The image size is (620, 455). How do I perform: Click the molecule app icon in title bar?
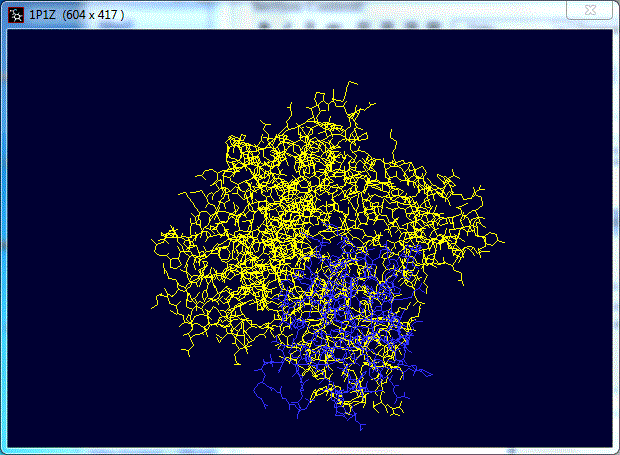16,15
